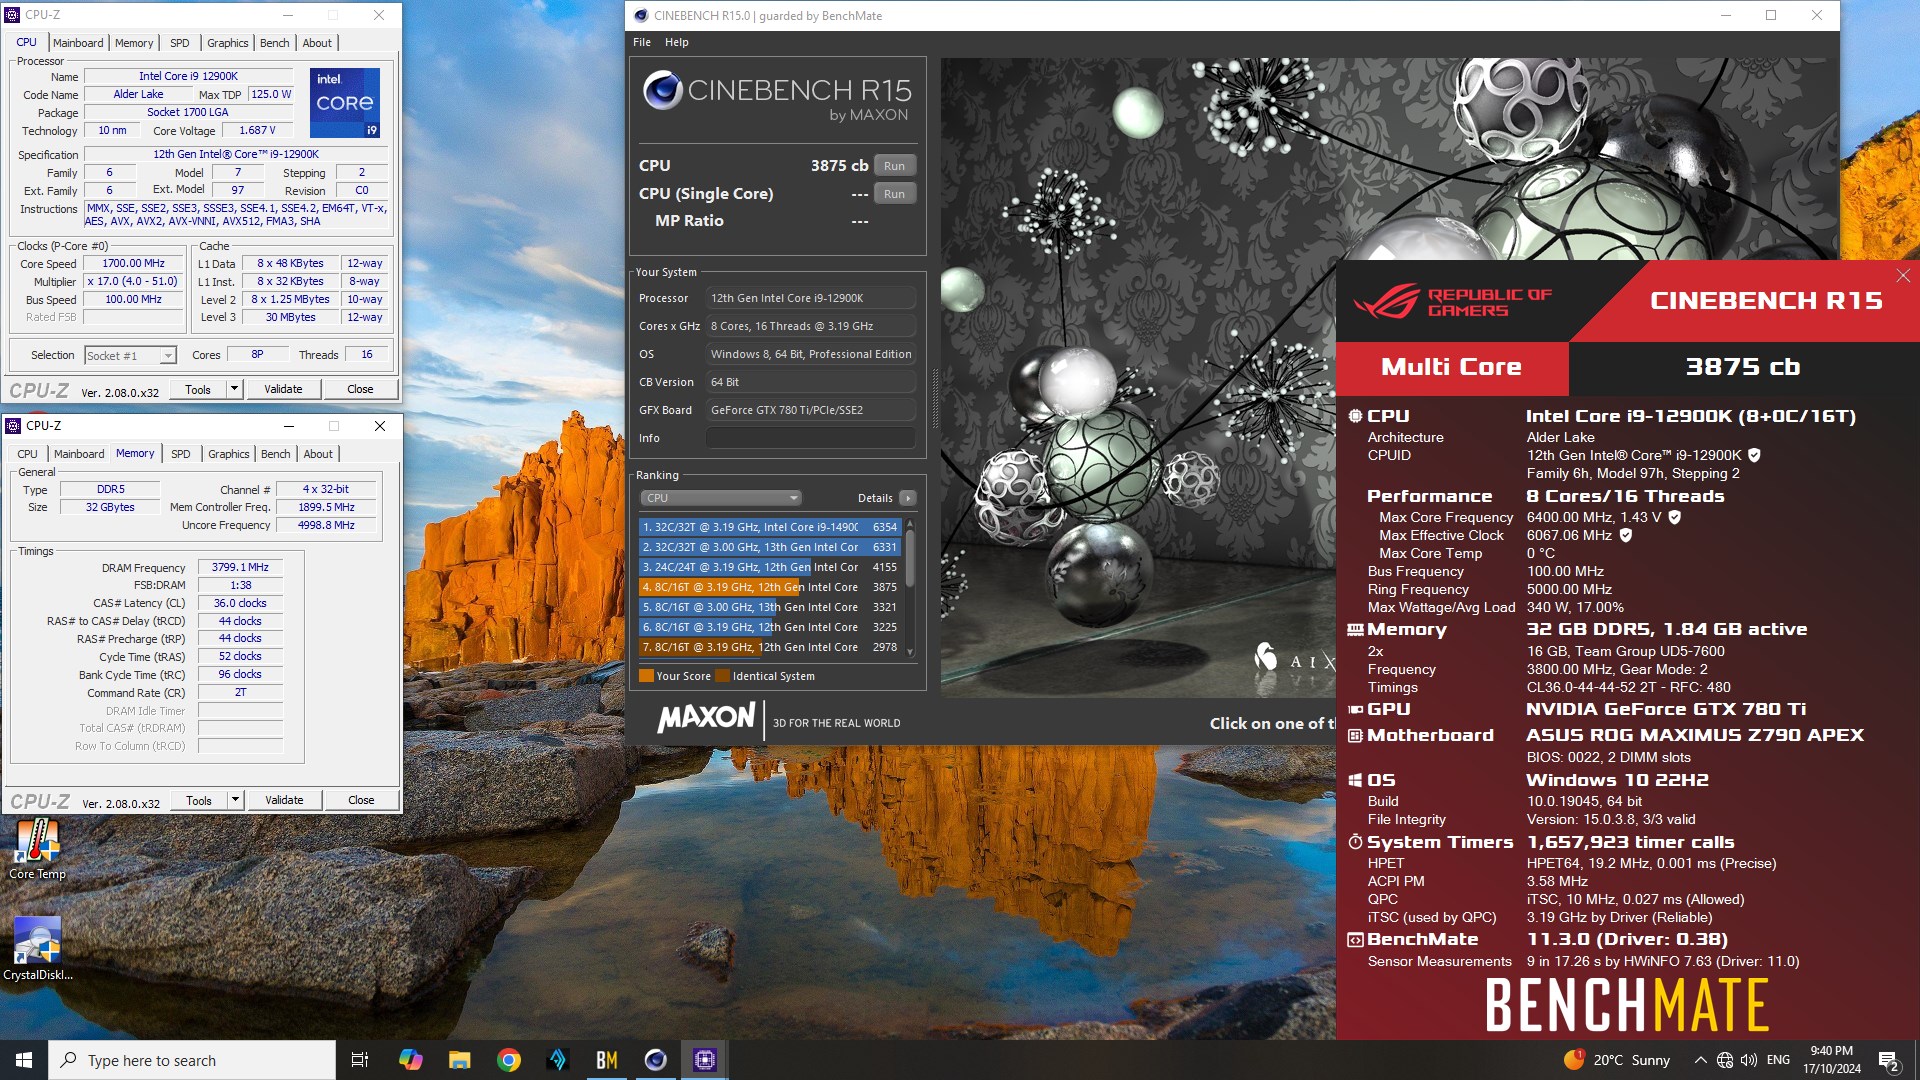Viewport: 1920px width, 1080px height.
Task: Click Validate in bottom CPU-Z window
Action: pos(284,800)
